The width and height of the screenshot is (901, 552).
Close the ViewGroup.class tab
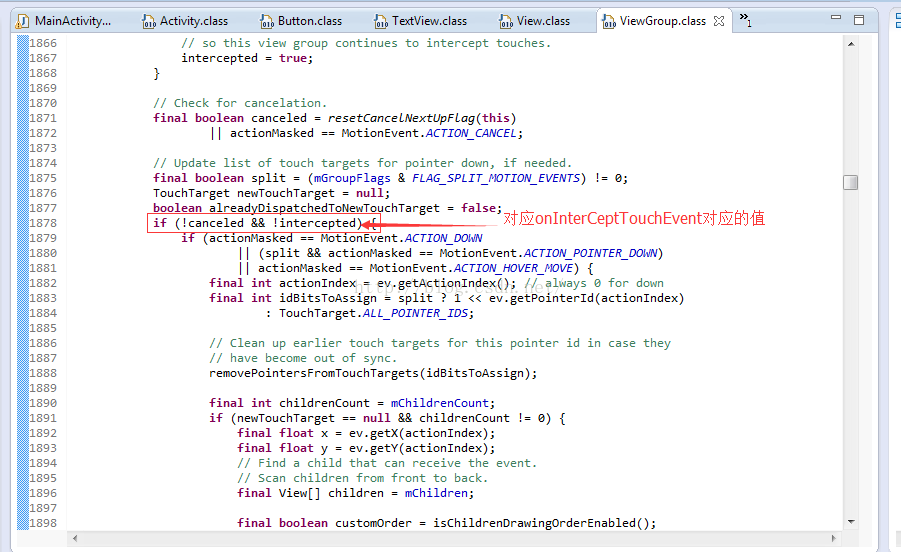point(719,20)
